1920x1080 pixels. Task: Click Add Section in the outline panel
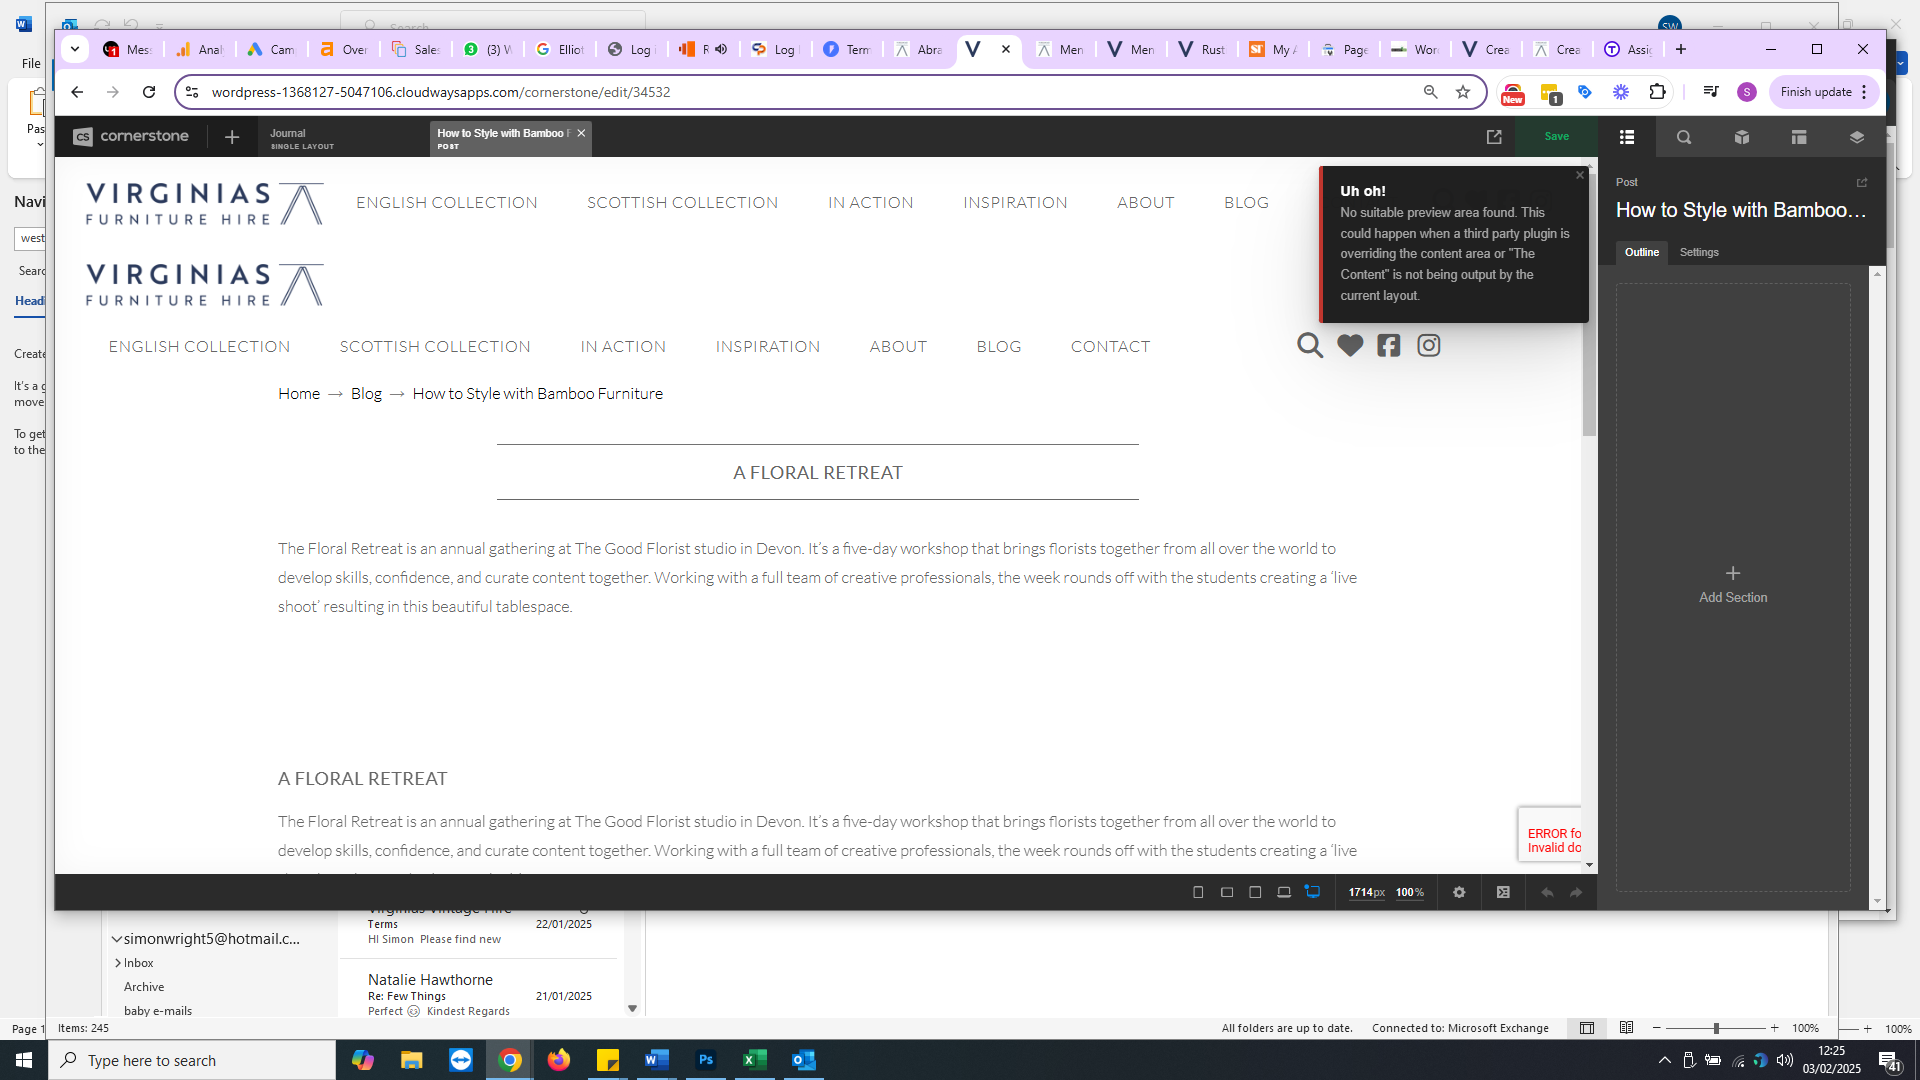click(1733, 584)
